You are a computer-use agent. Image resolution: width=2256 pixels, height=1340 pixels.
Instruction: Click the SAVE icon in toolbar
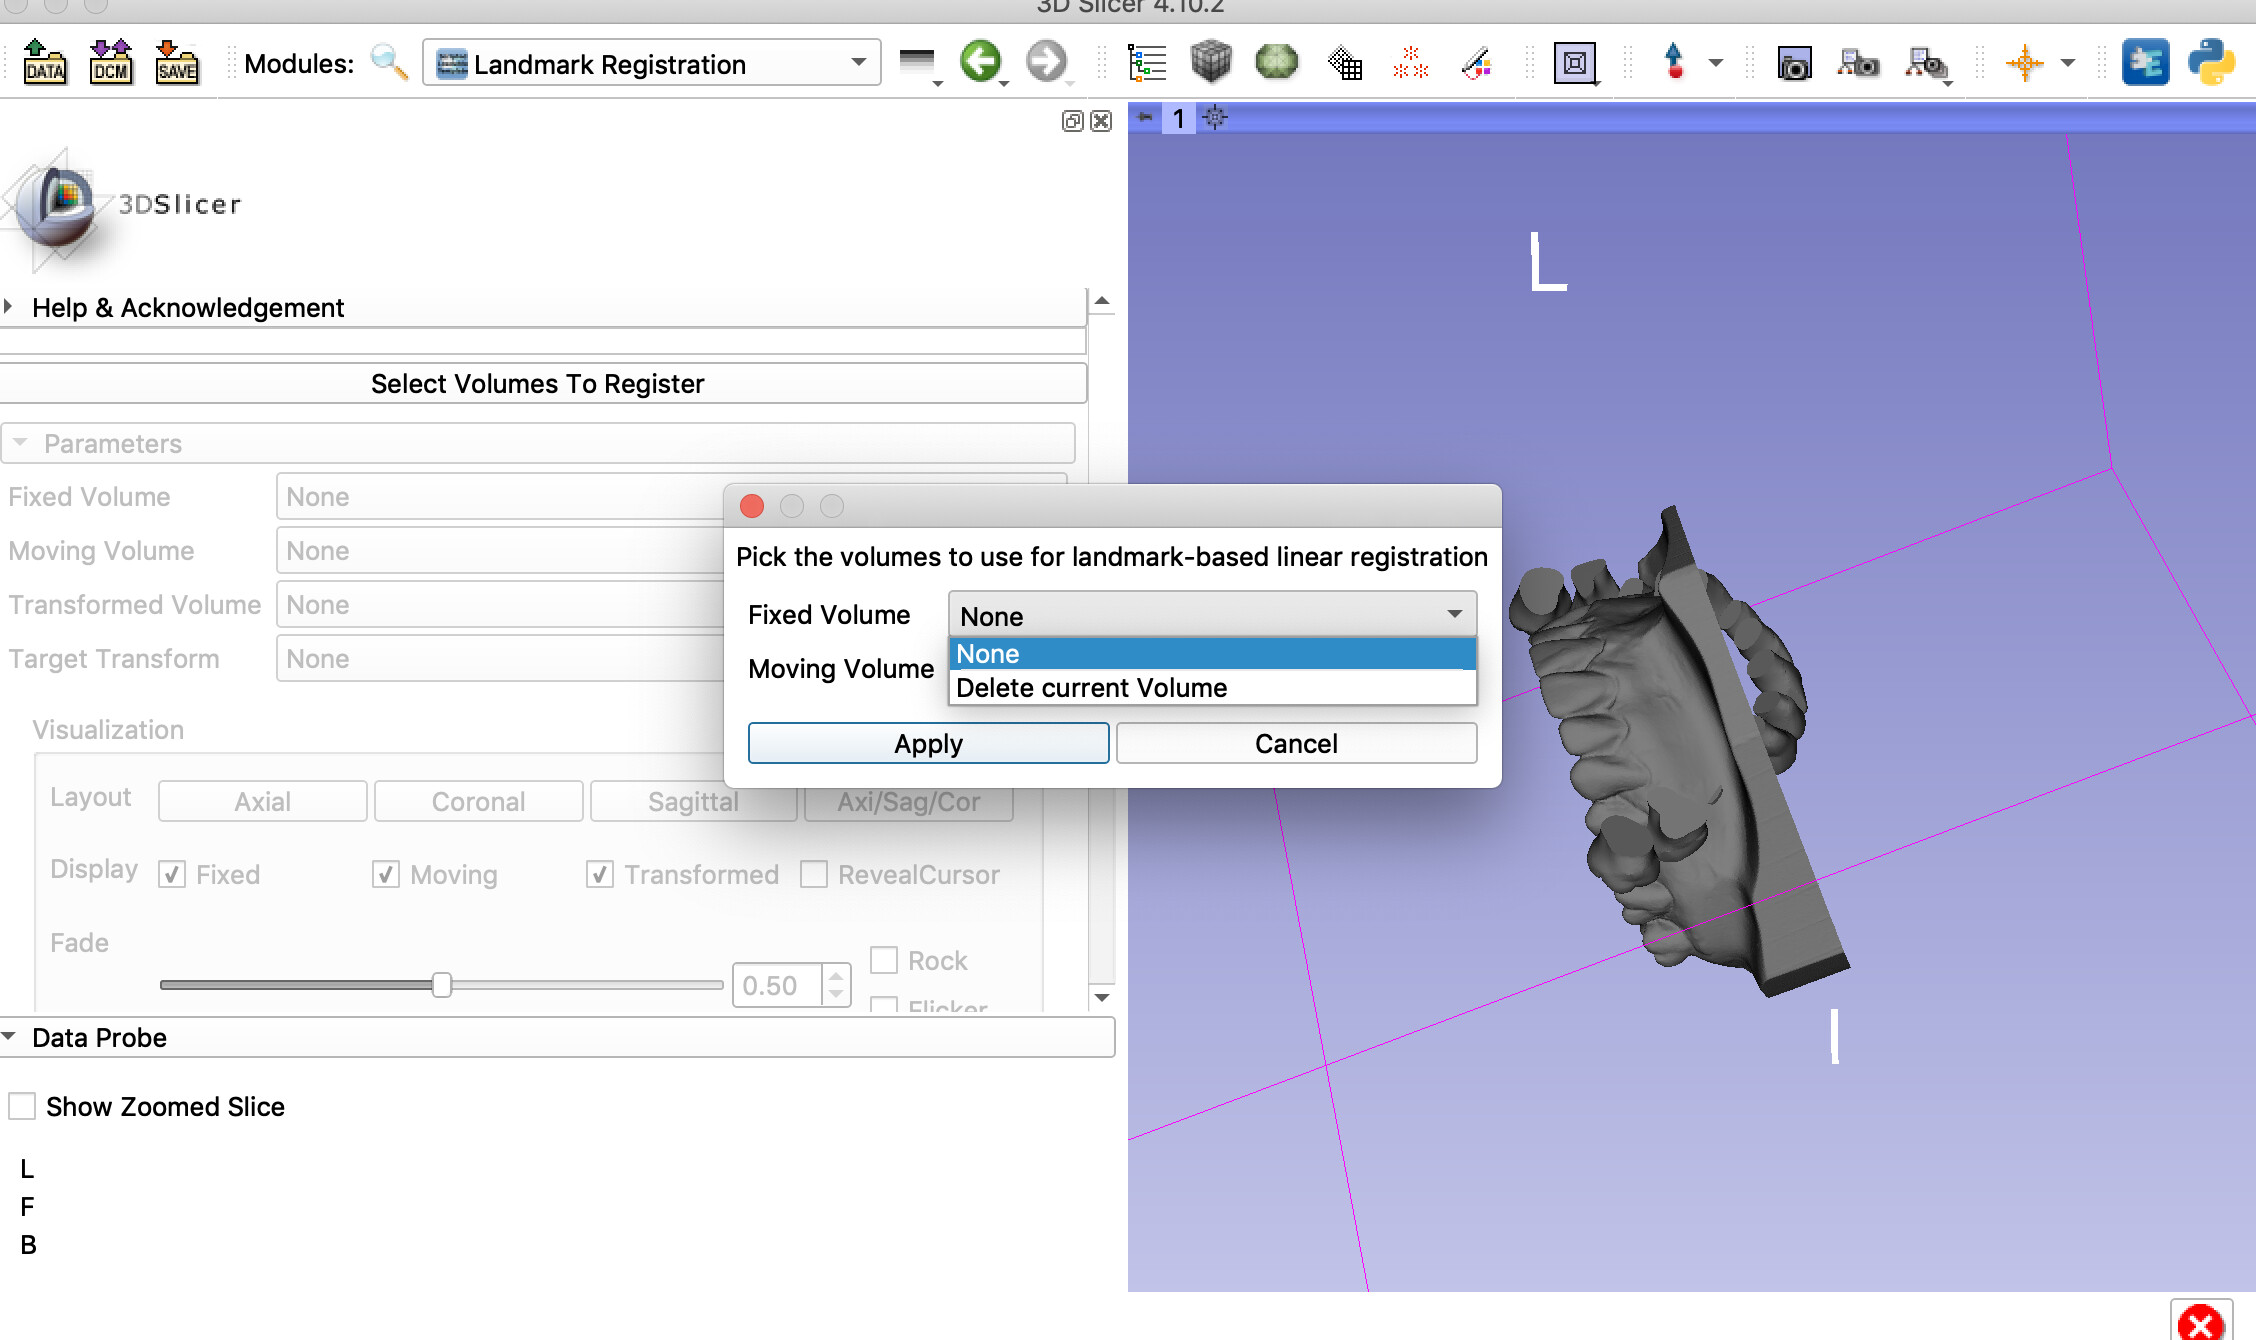click(176, 63)
